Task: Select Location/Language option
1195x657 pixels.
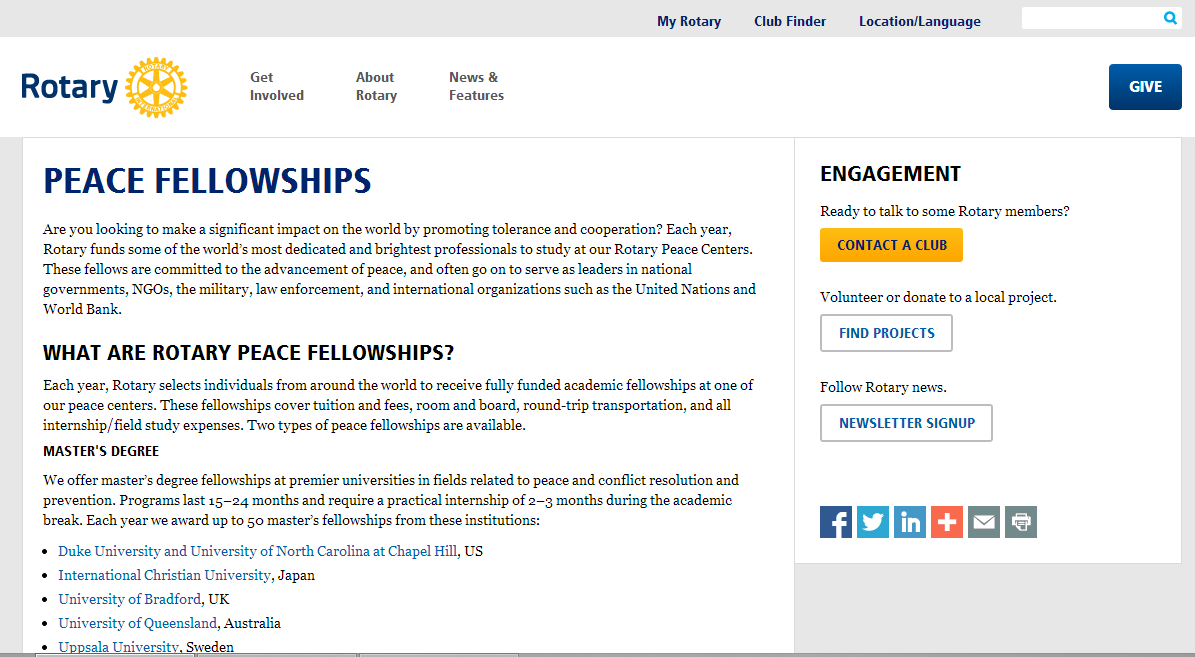Action: (x=919, y=21)
